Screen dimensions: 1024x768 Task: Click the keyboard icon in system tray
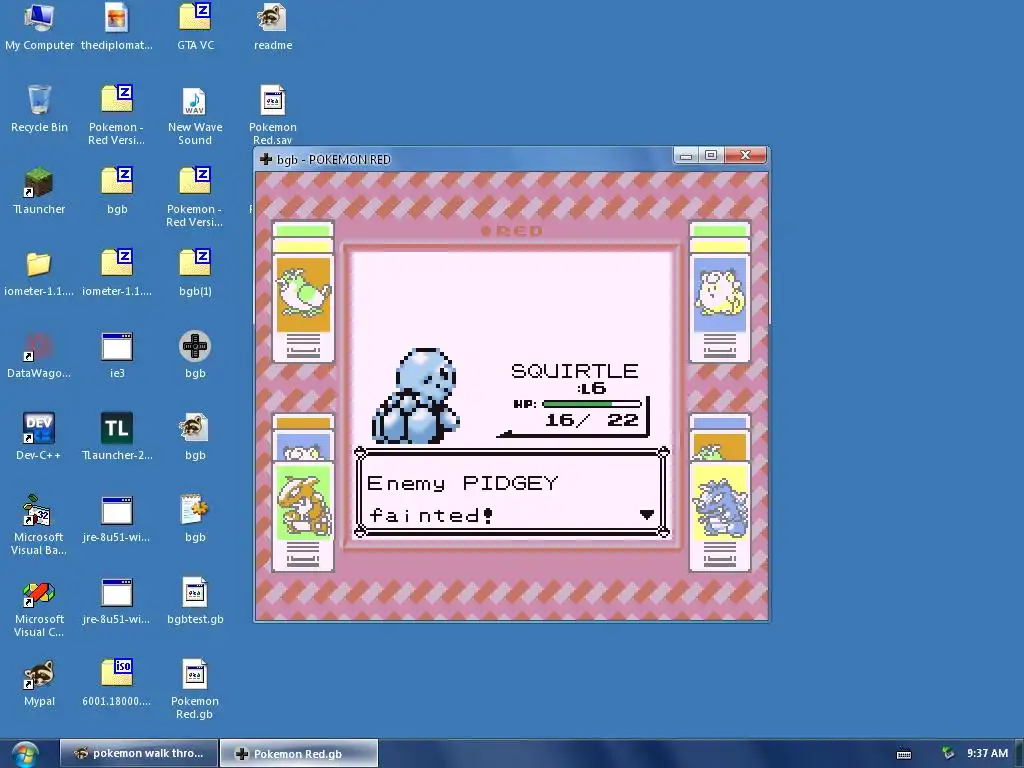(x=904, y=754)
